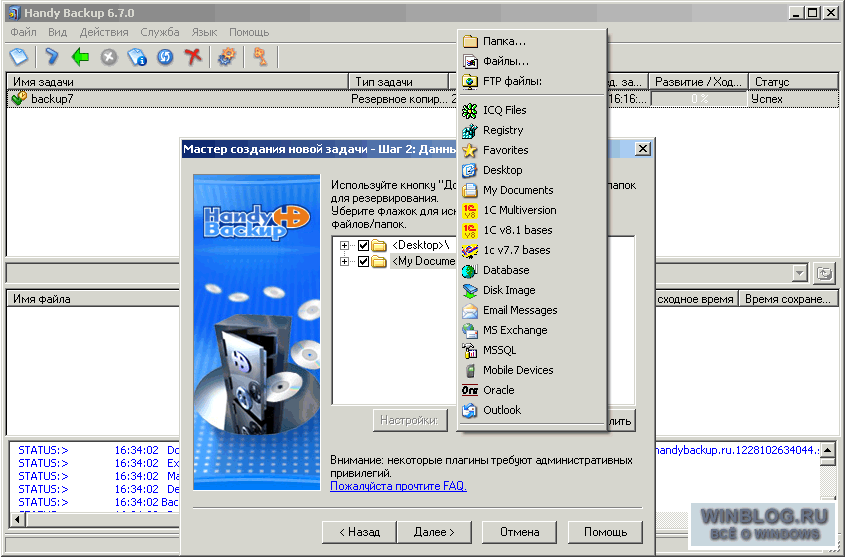Select ICQ Files plugin
845x557 pixels.
tap(531, 110)
